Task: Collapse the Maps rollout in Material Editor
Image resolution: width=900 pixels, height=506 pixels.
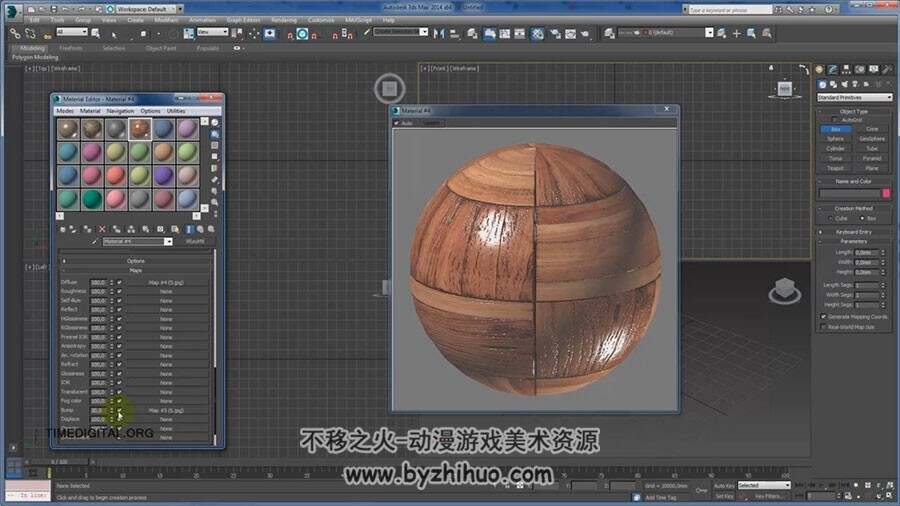Action: 135,270
